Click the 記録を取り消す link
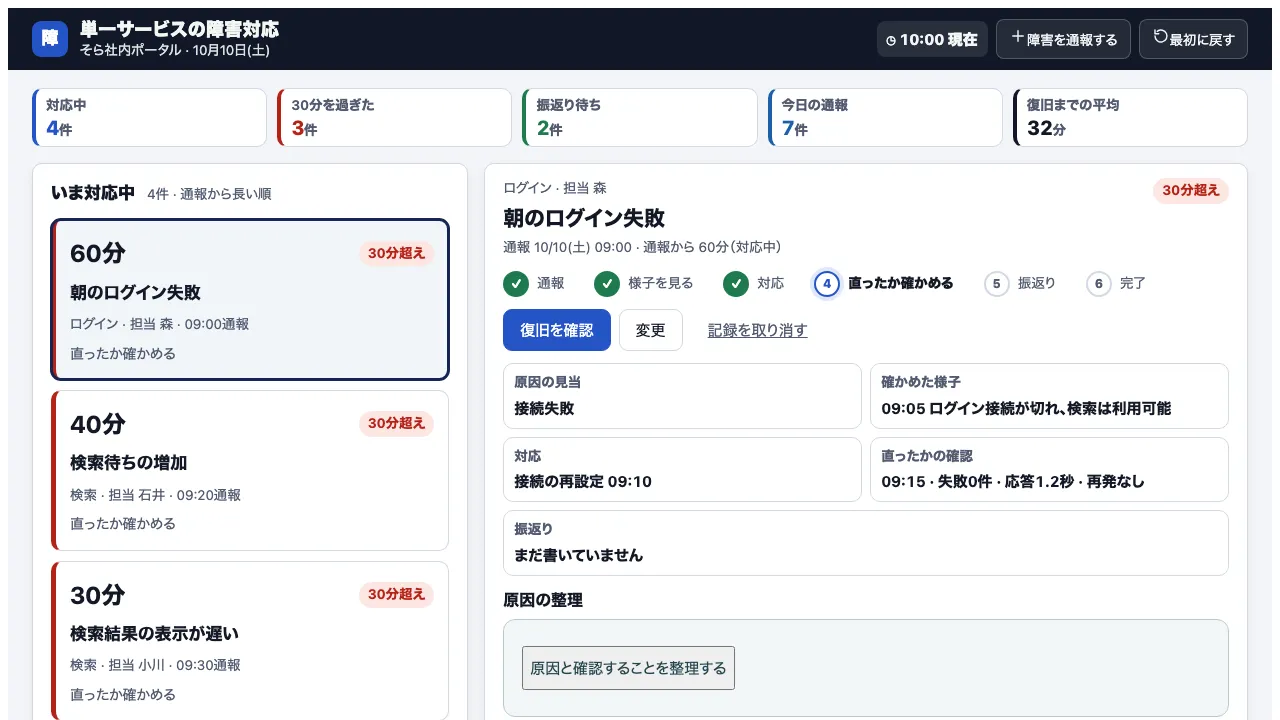This screenshot has height=720, width=1280. coord(758,330)
